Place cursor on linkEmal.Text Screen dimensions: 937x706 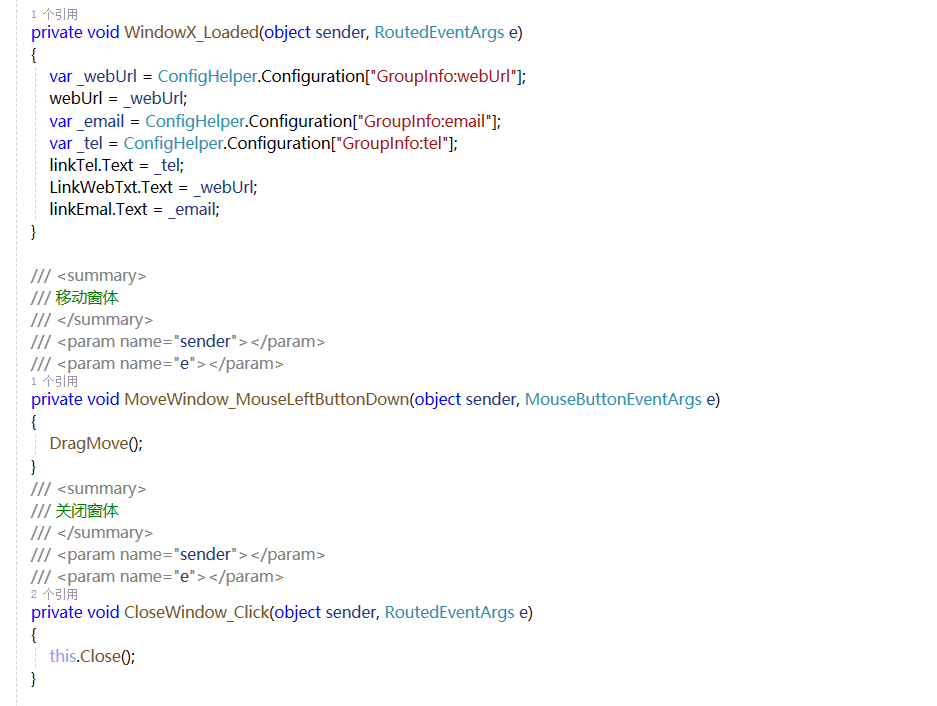pos(99,210)
